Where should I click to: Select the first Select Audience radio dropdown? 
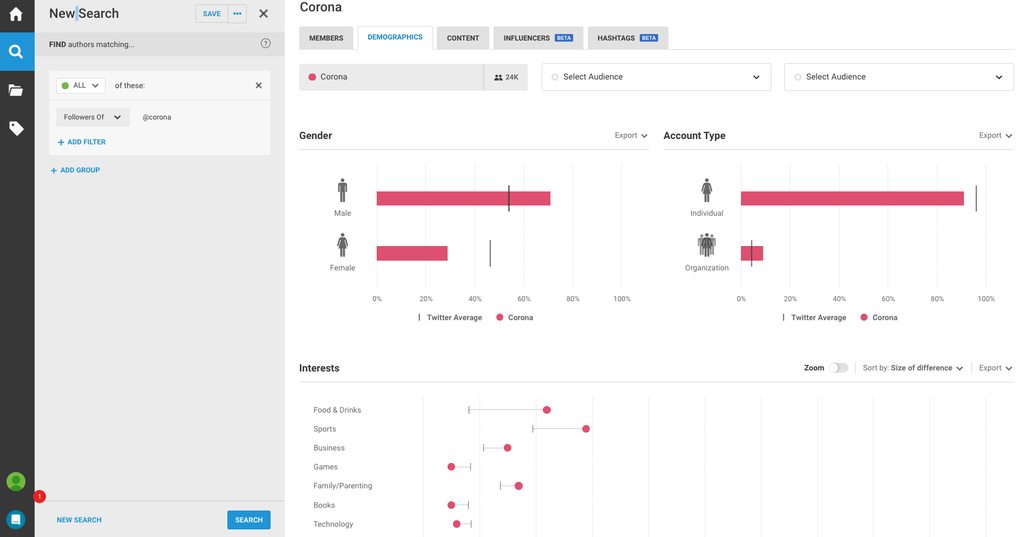point(656,77)
